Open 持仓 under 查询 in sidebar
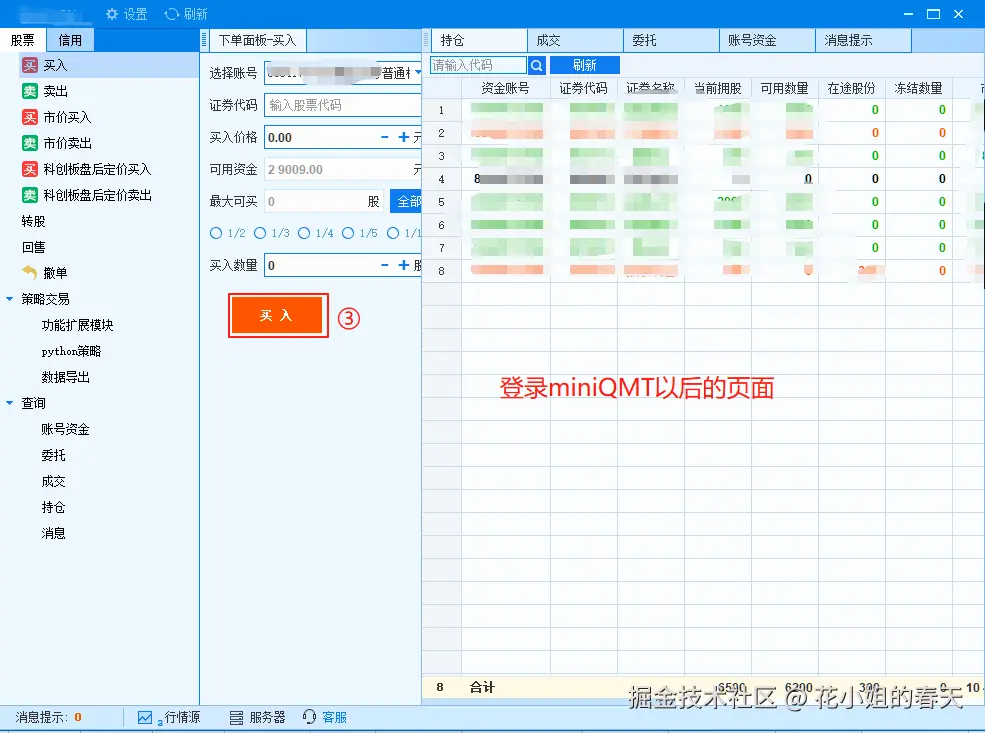The height and width of the screenshot is (733, 985). pos(53,507)
